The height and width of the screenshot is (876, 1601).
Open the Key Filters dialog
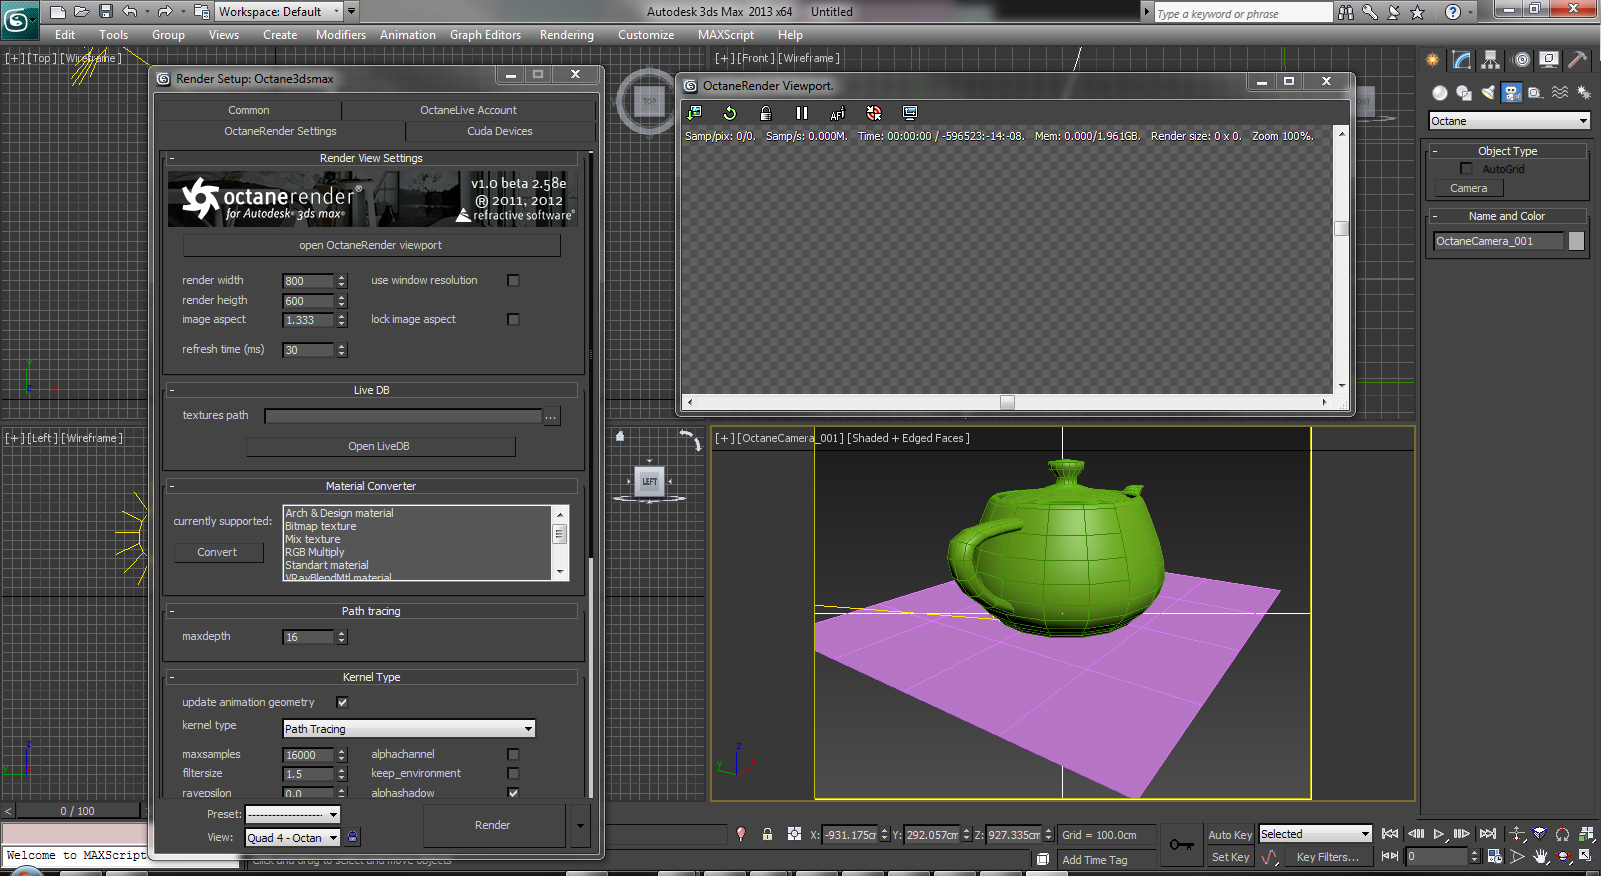click(1328, 857)
